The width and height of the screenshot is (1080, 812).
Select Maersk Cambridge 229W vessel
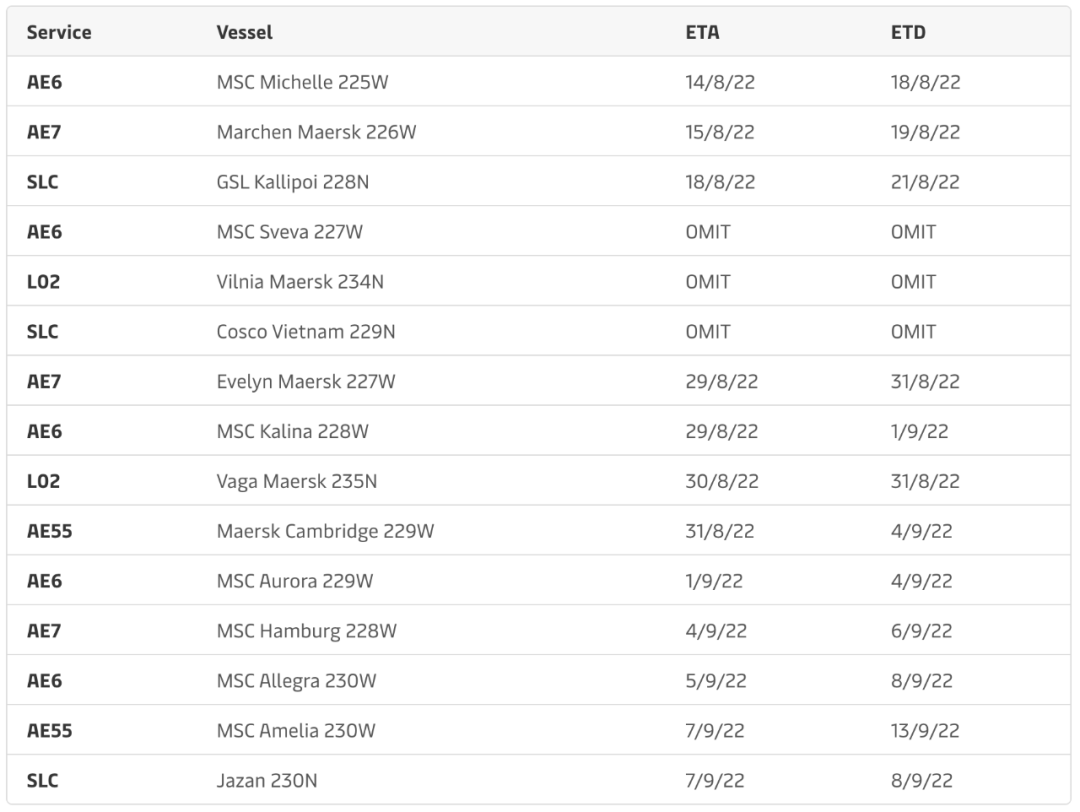325,531
